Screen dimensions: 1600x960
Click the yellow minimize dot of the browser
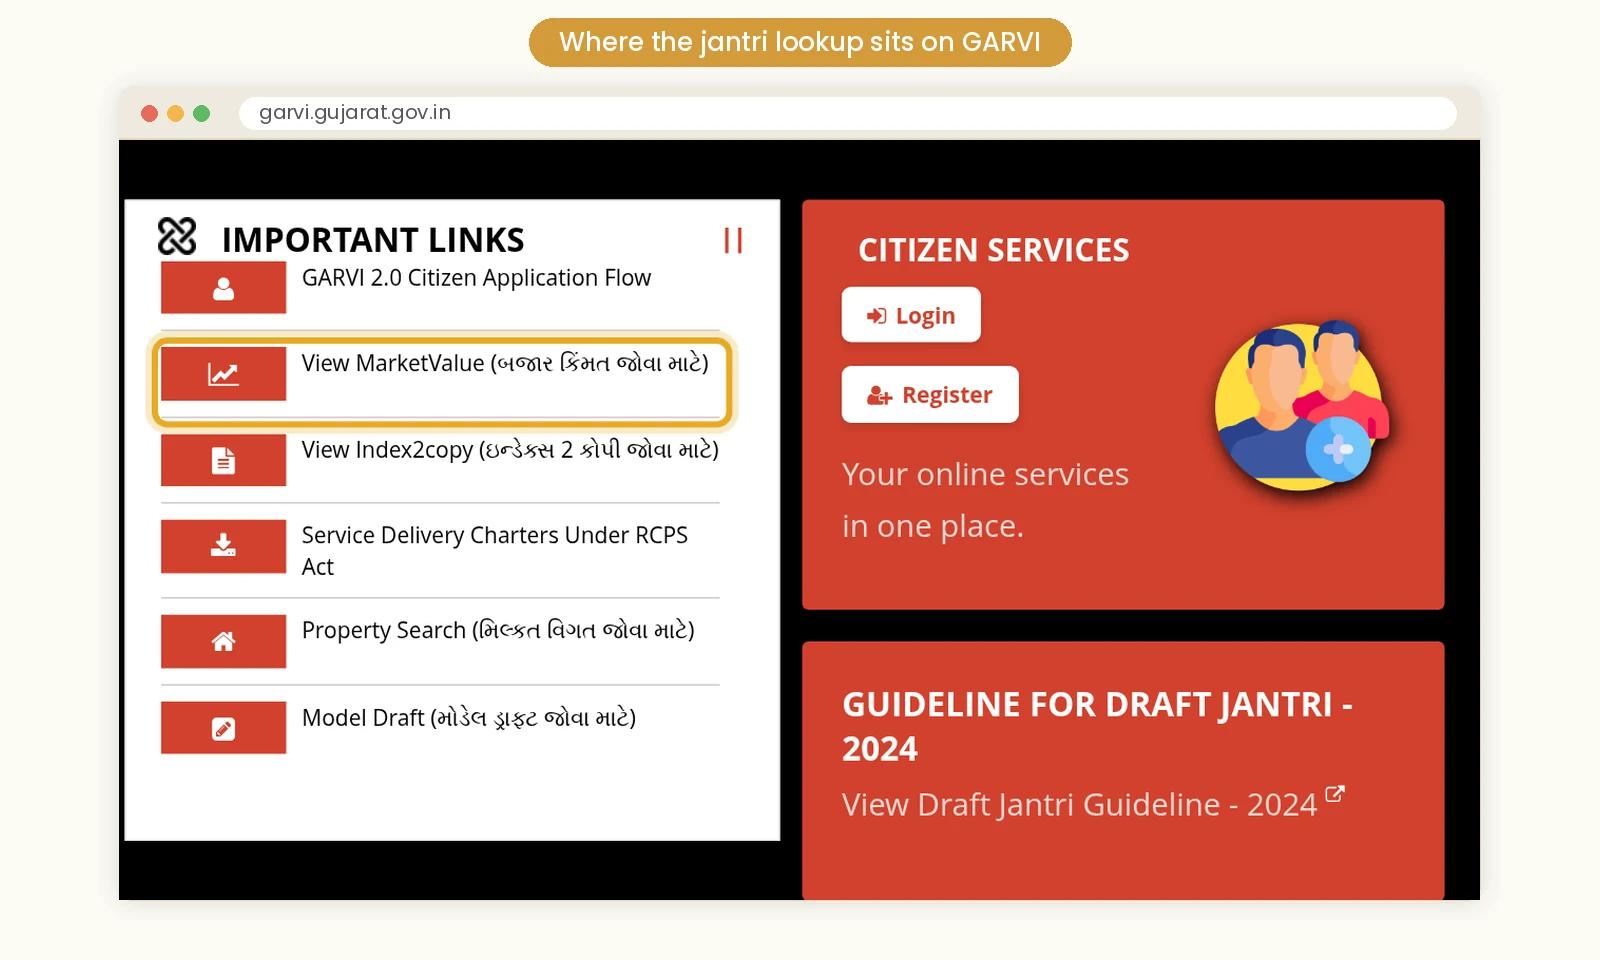pyautogui.click(x=176, y=113)
